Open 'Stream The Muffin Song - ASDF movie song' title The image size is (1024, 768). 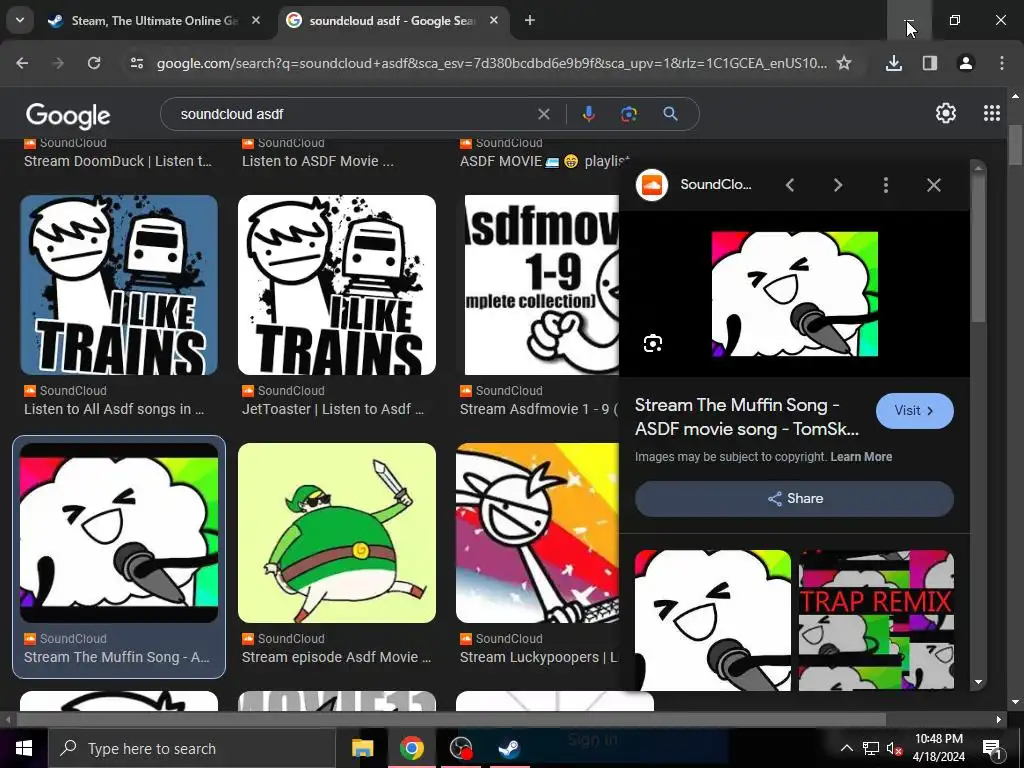[746, 417]
